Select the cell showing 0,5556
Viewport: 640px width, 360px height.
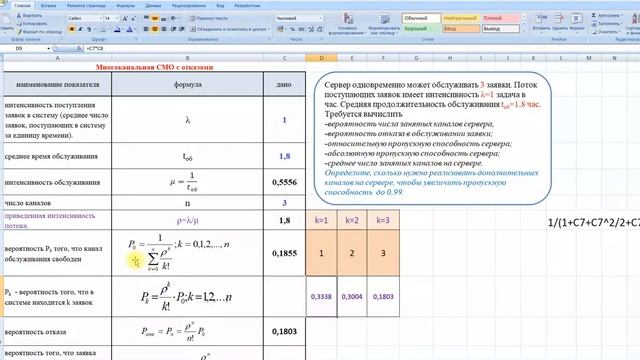pyautogui.click(x=284, y=182)
